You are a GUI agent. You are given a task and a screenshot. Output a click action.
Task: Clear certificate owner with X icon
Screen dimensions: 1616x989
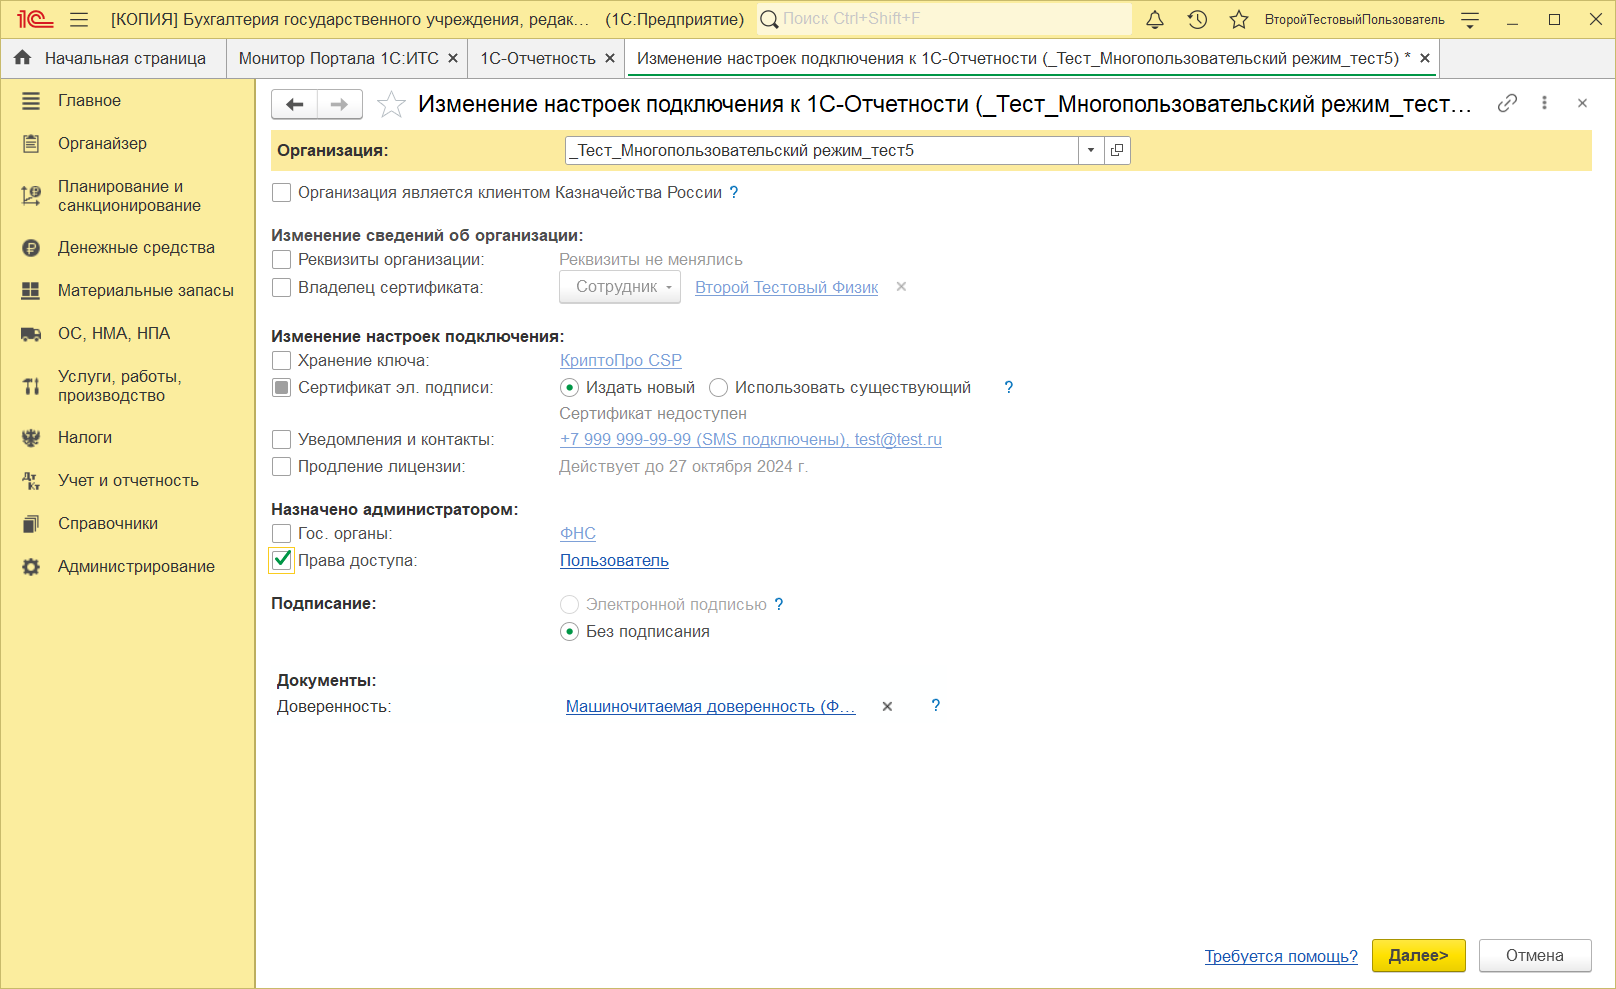click(x=901, y=287)
